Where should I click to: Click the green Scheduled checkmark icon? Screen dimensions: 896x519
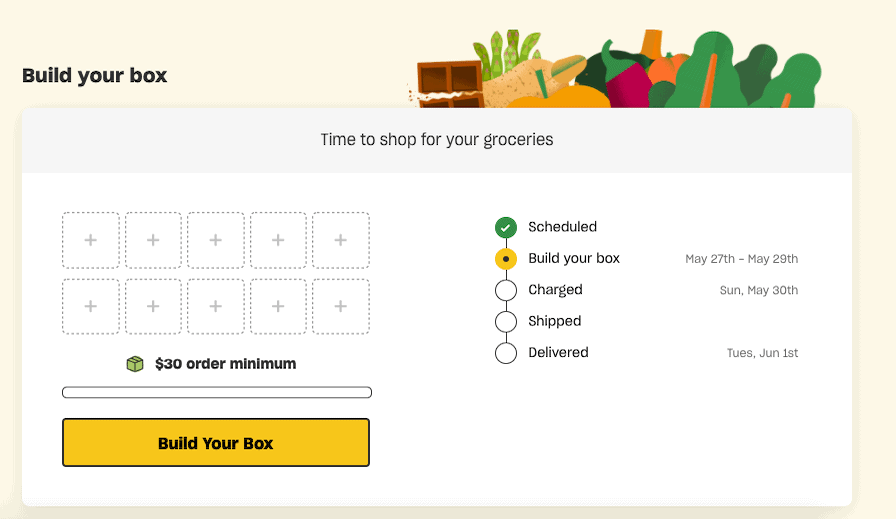506,227
